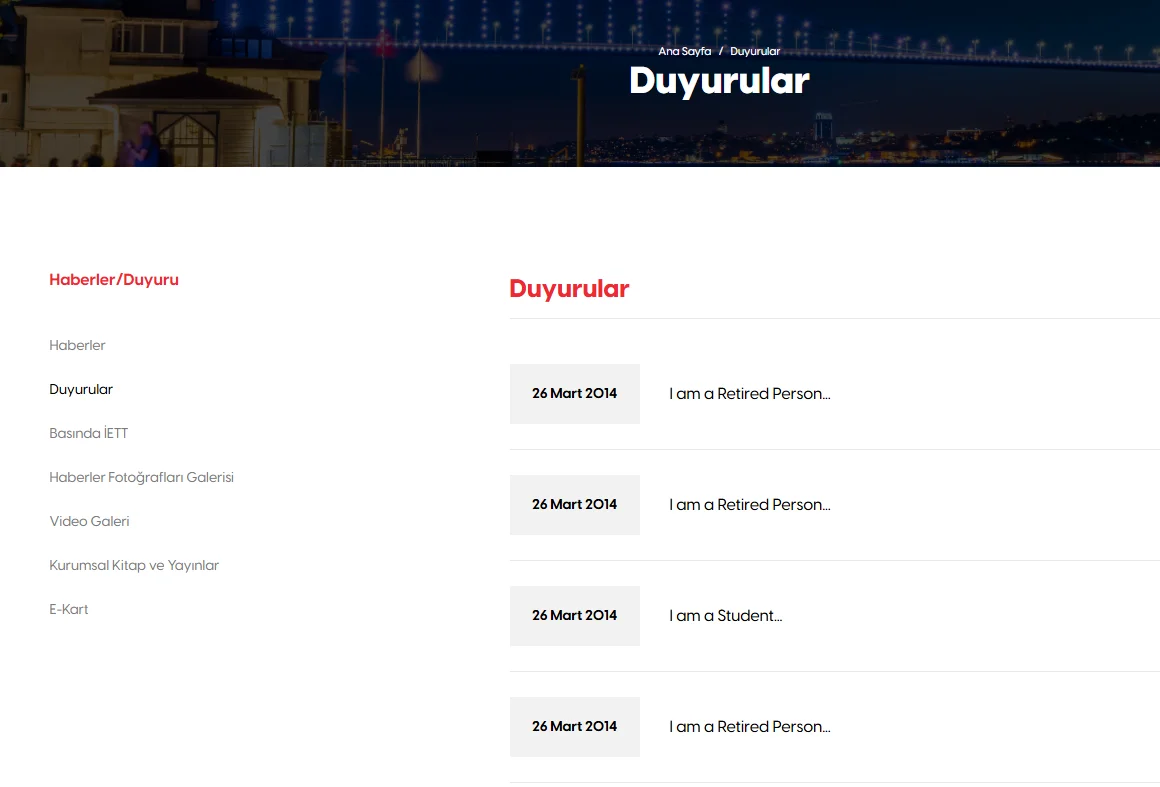Open the bottom 'I am a Retired Person' announcement
The image size is (1160, 787).
coord(749,726)
